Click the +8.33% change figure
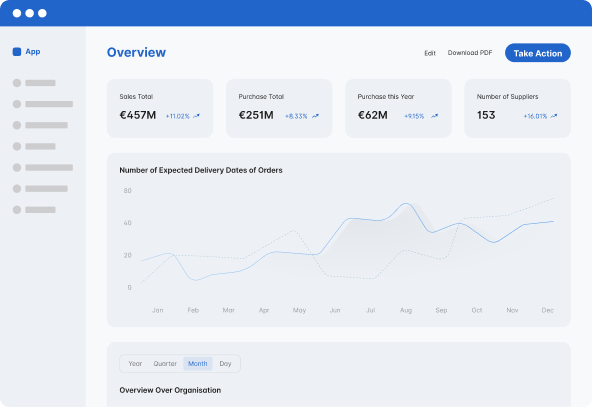 [x=296, y=116]
